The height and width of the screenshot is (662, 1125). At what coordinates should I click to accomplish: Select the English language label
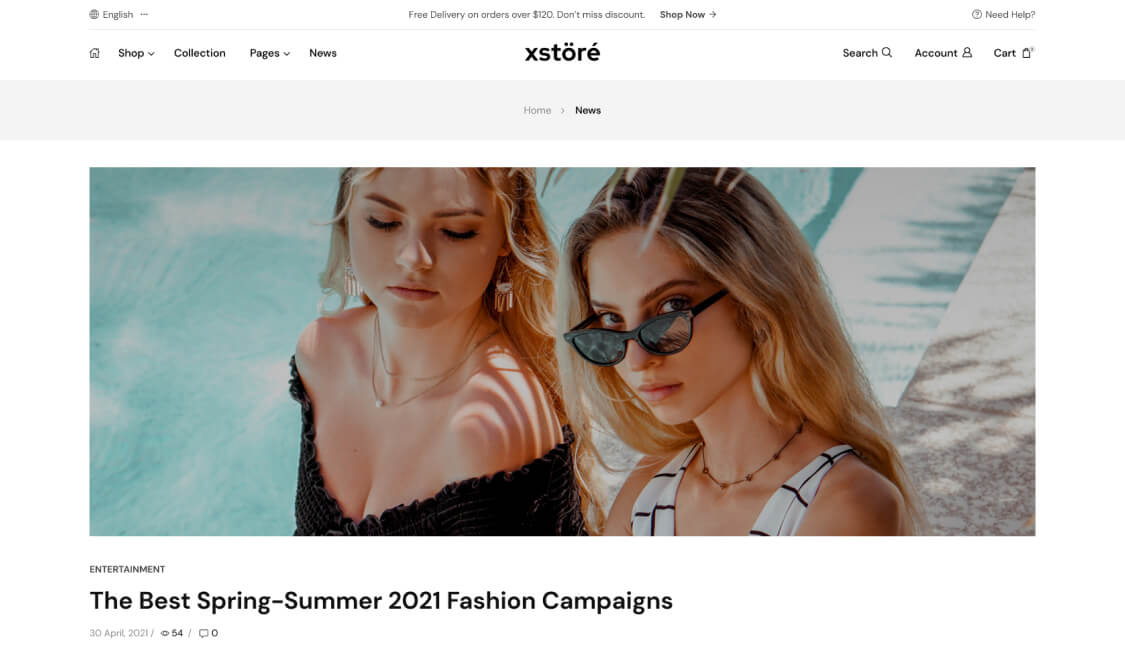pos(118,14)
